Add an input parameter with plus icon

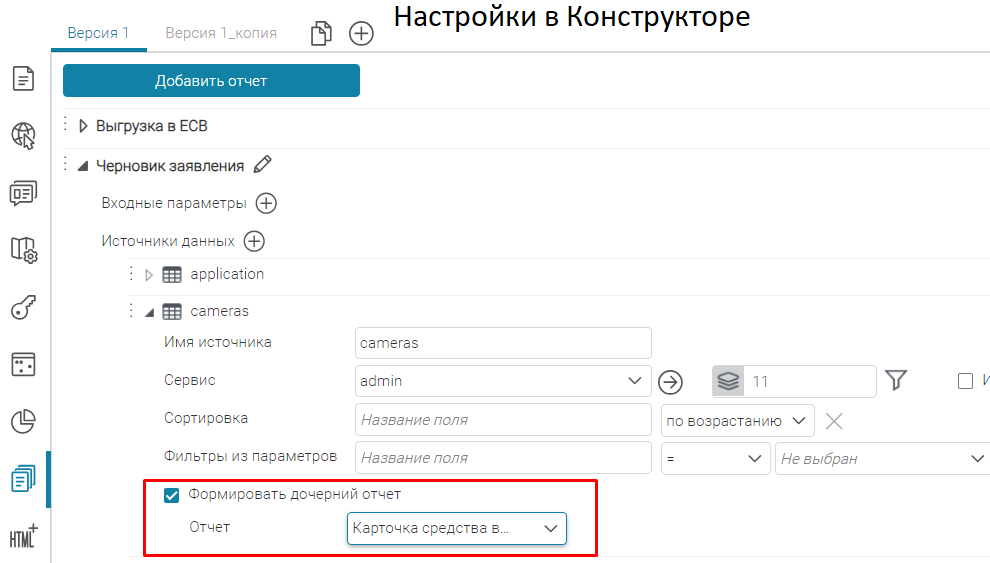click(x=266, y=203)
